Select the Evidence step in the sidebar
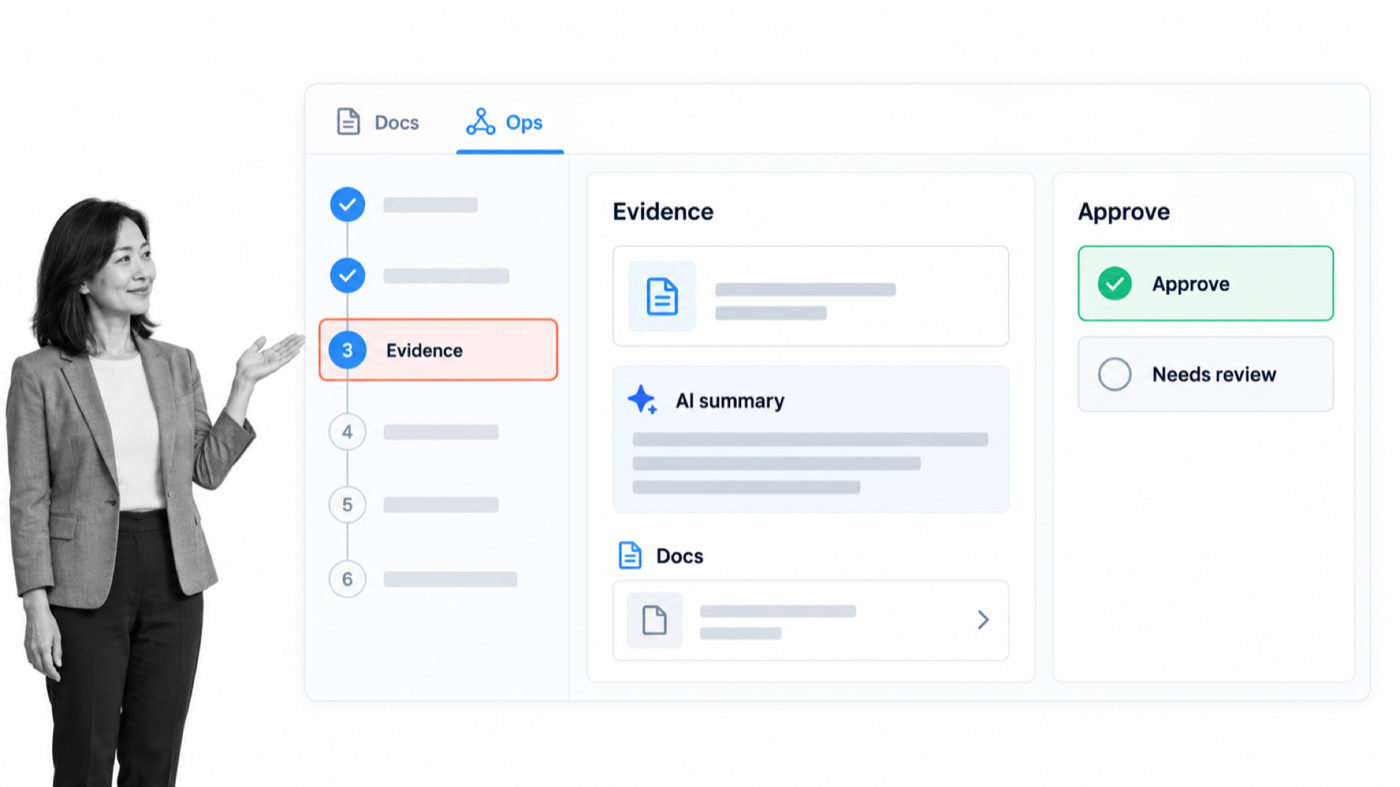This screenshot has width=1400, height=787. pyautogui.click(x=438, y=350)
